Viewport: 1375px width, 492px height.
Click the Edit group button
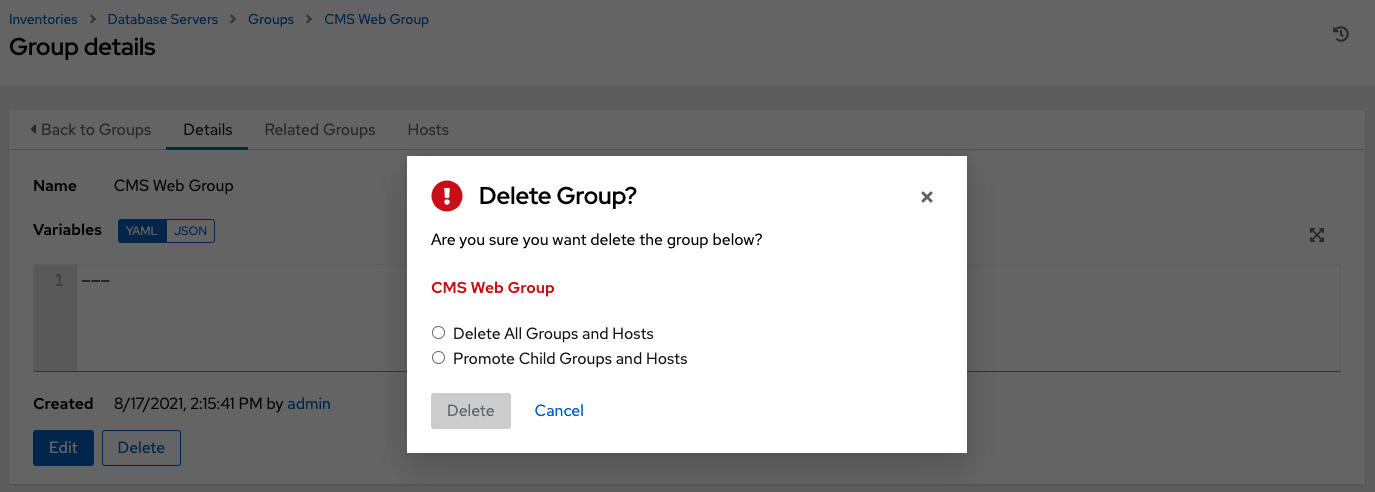[x=63, y=448]
